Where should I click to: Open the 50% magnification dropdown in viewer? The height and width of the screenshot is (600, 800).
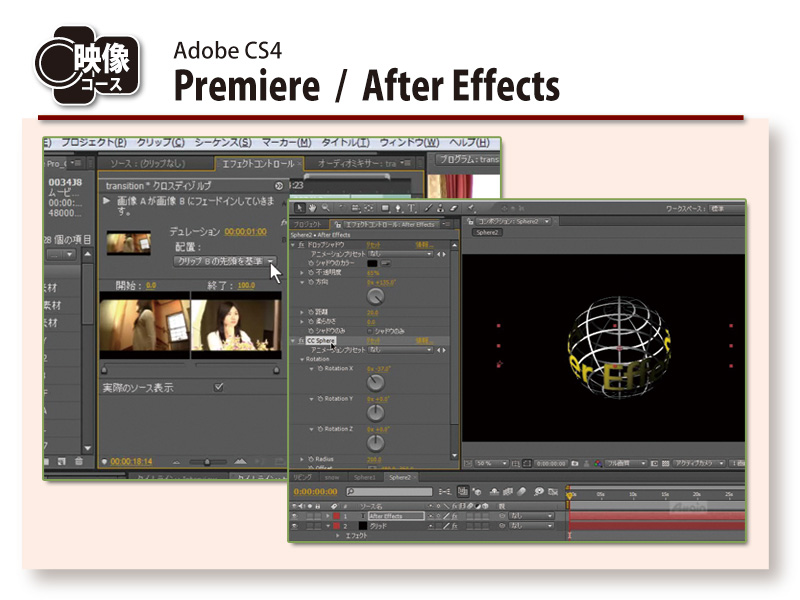tap(491, 463)
